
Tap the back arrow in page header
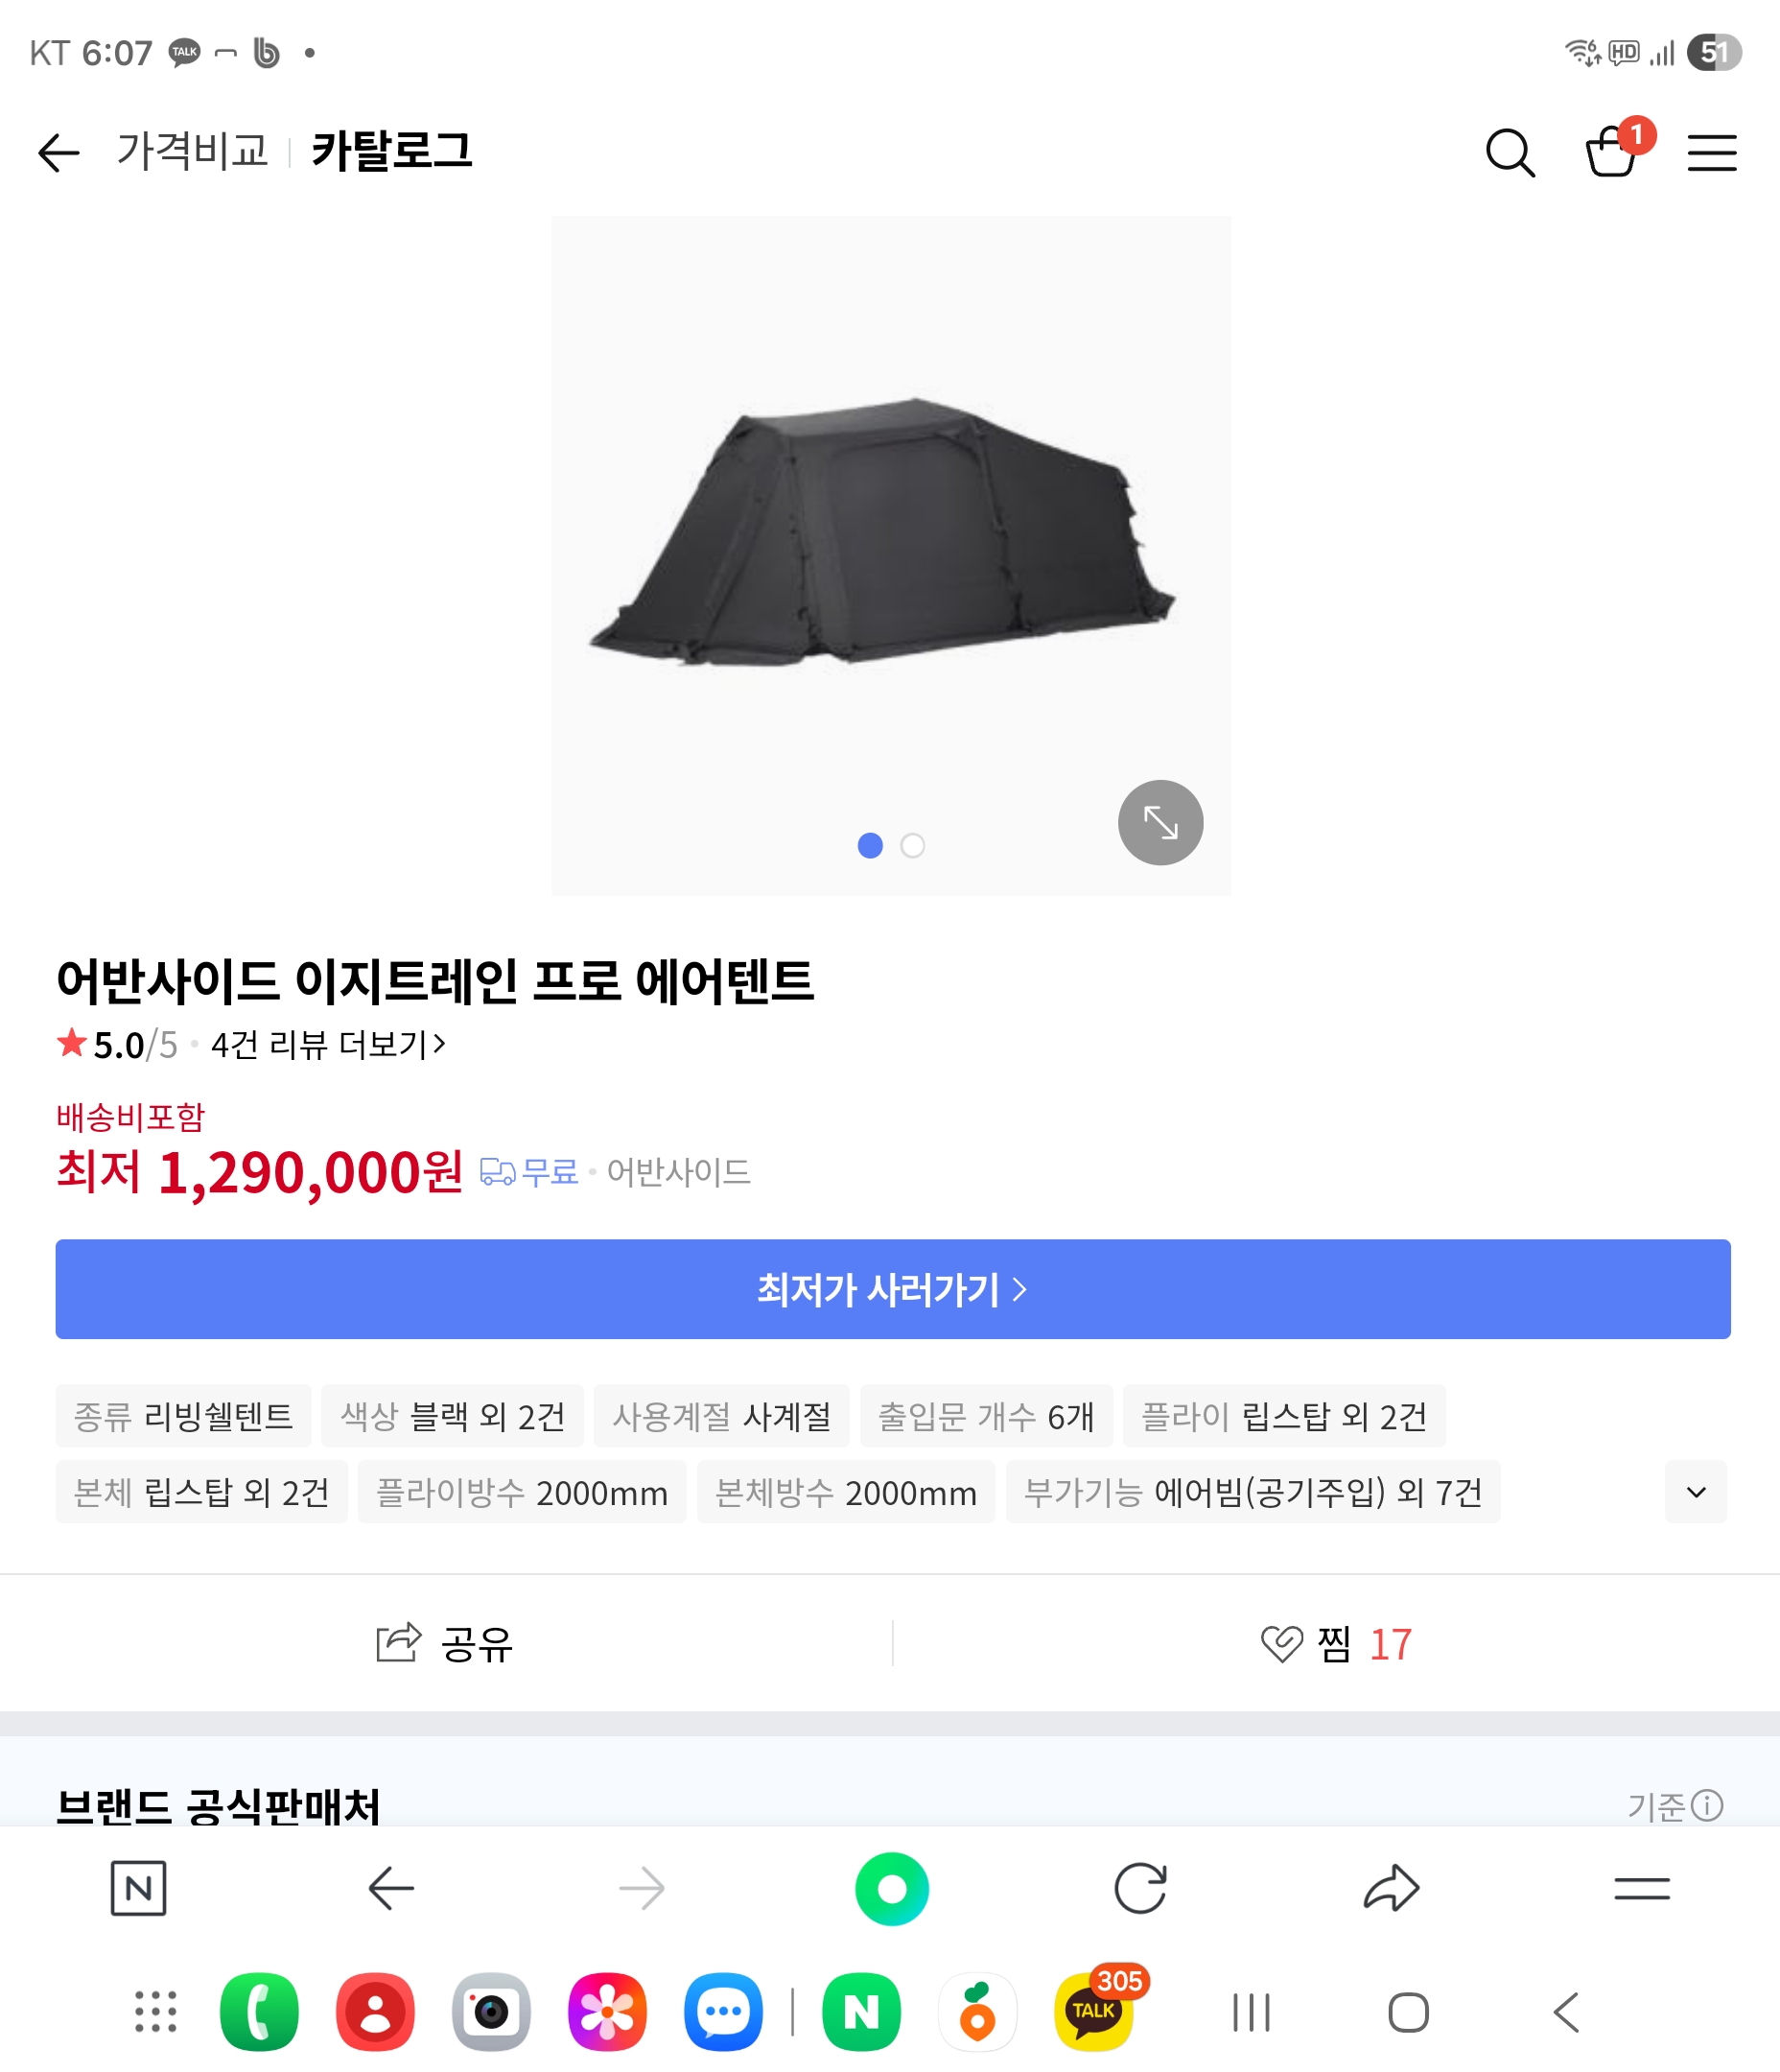[58, 153]
